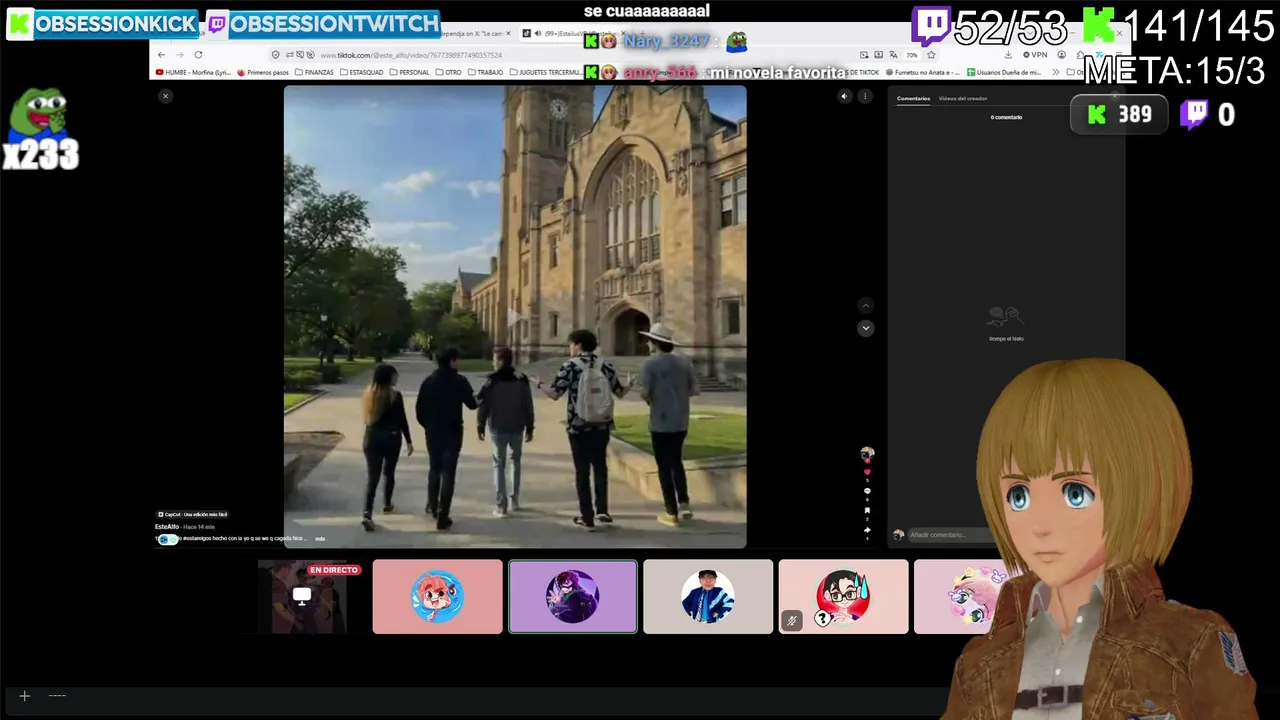Switch to the 'on X: Le cam...' browser tab
Image resolution: width=1280 pixels, height=720 pixels.
470,33
